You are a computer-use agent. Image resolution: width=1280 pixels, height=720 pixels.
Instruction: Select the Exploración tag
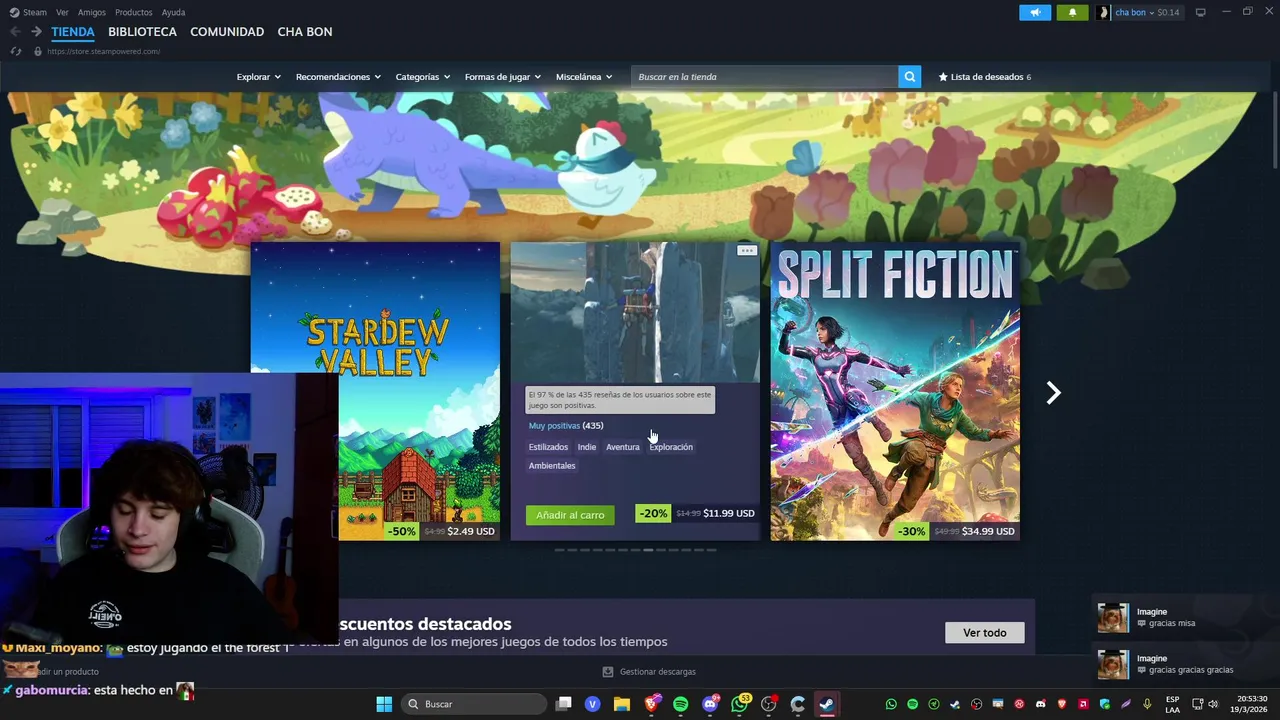tap(671, 447)
